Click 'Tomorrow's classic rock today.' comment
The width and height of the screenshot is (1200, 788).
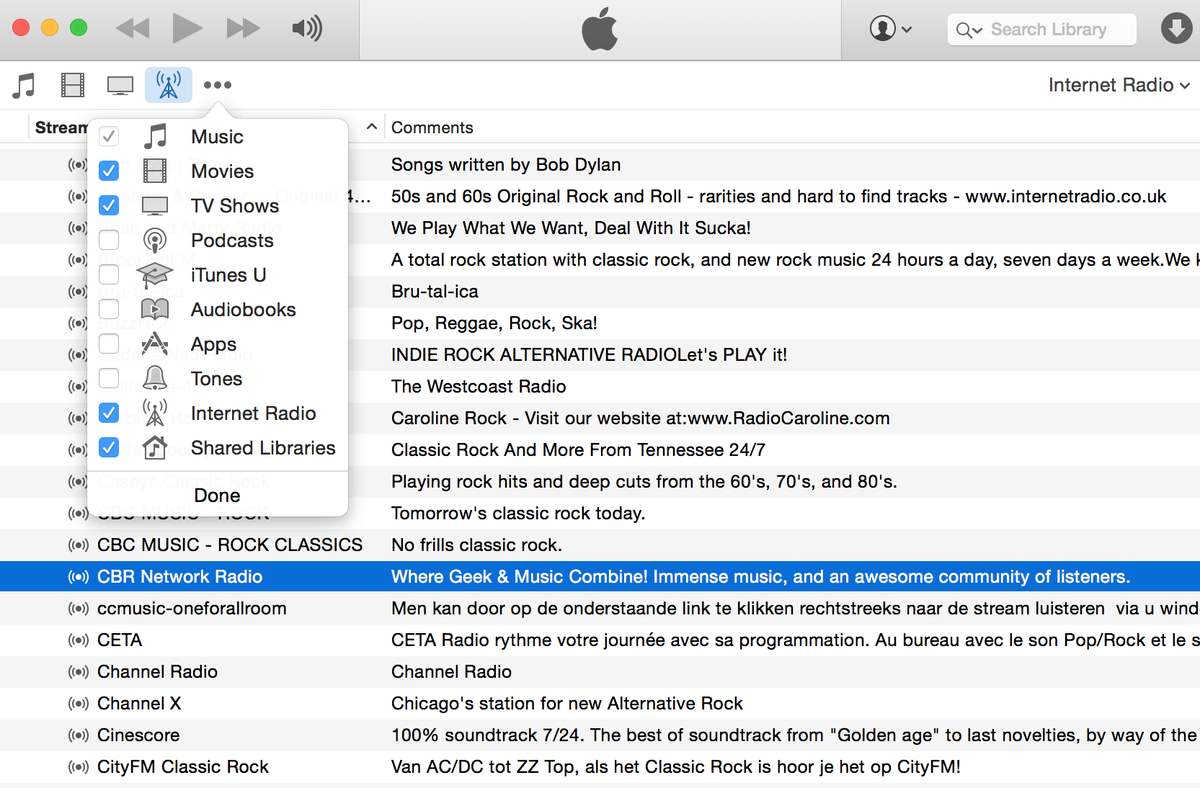pos(518,513)
